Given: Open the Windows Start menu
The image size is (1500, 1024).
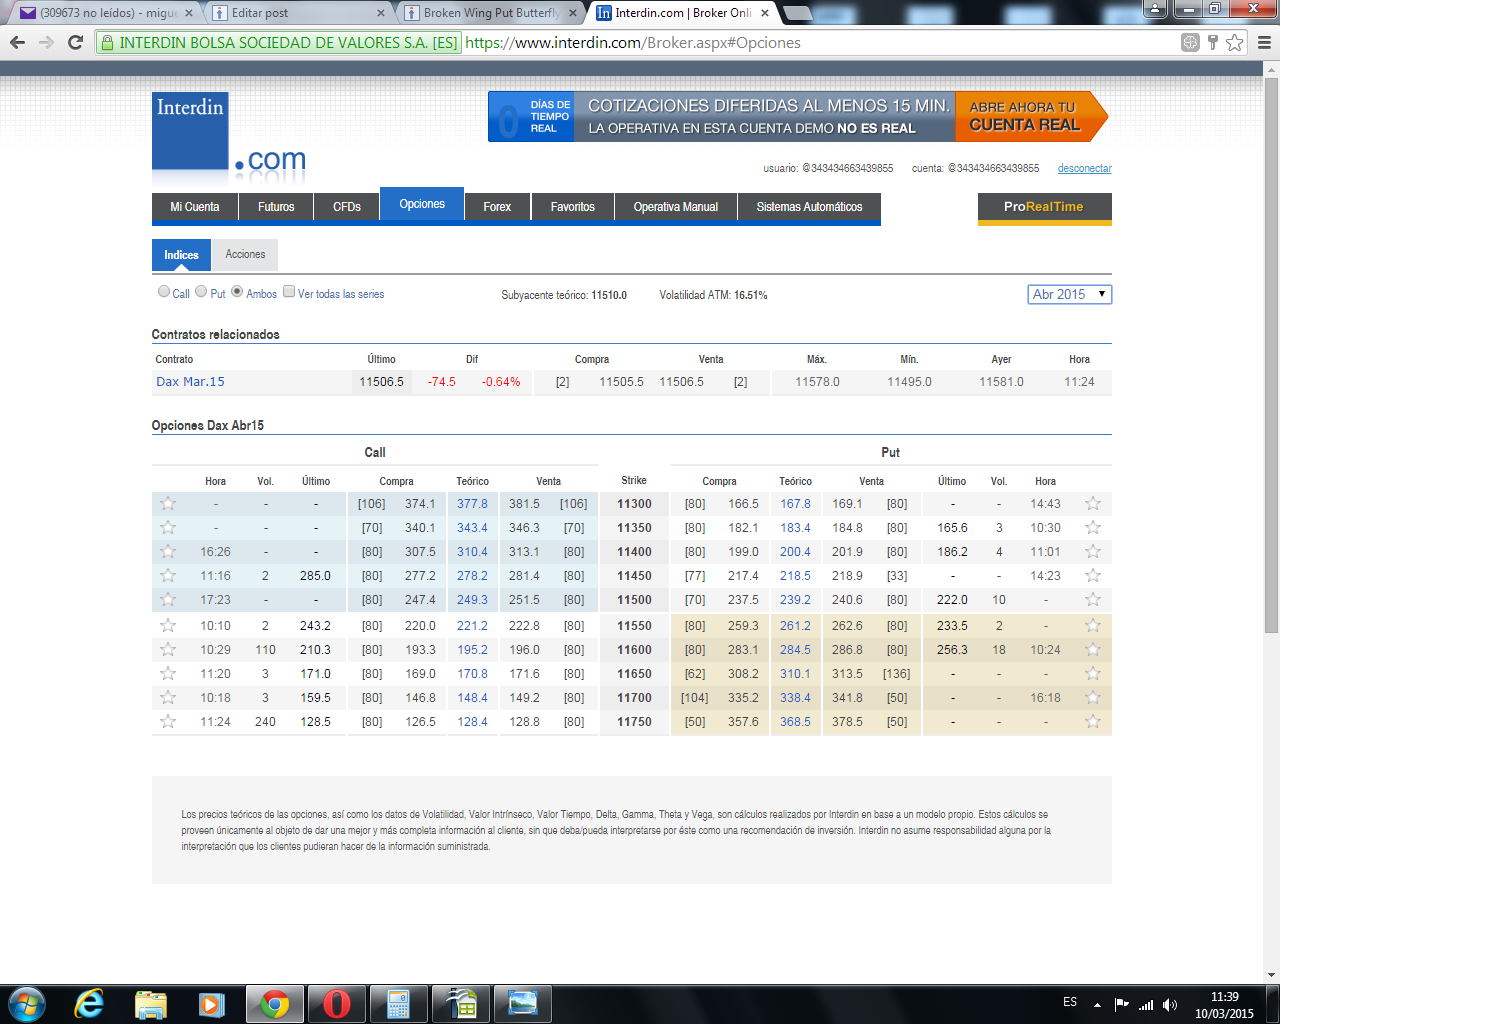Looking at the screenshot, I should [x=26, y=1003].
